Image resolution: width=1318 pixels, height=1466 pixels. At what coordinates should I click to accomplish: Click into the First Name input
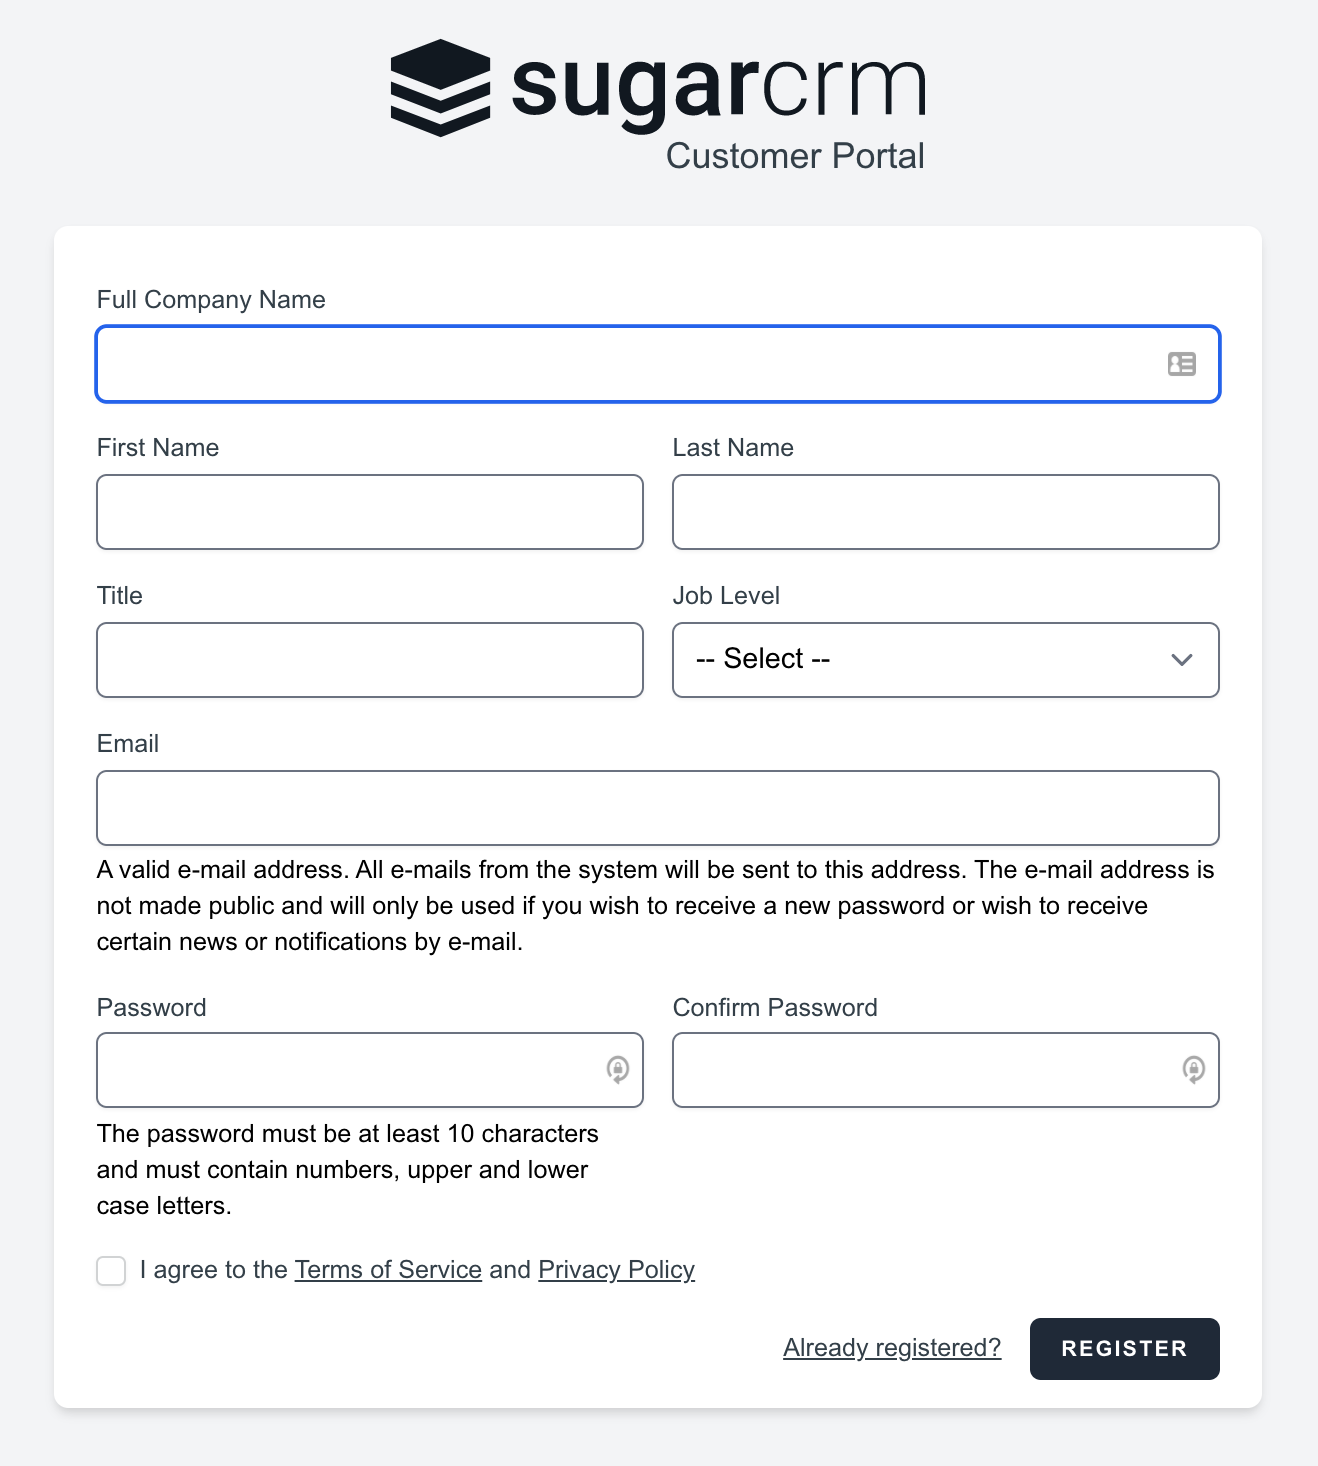coord(369,512)
